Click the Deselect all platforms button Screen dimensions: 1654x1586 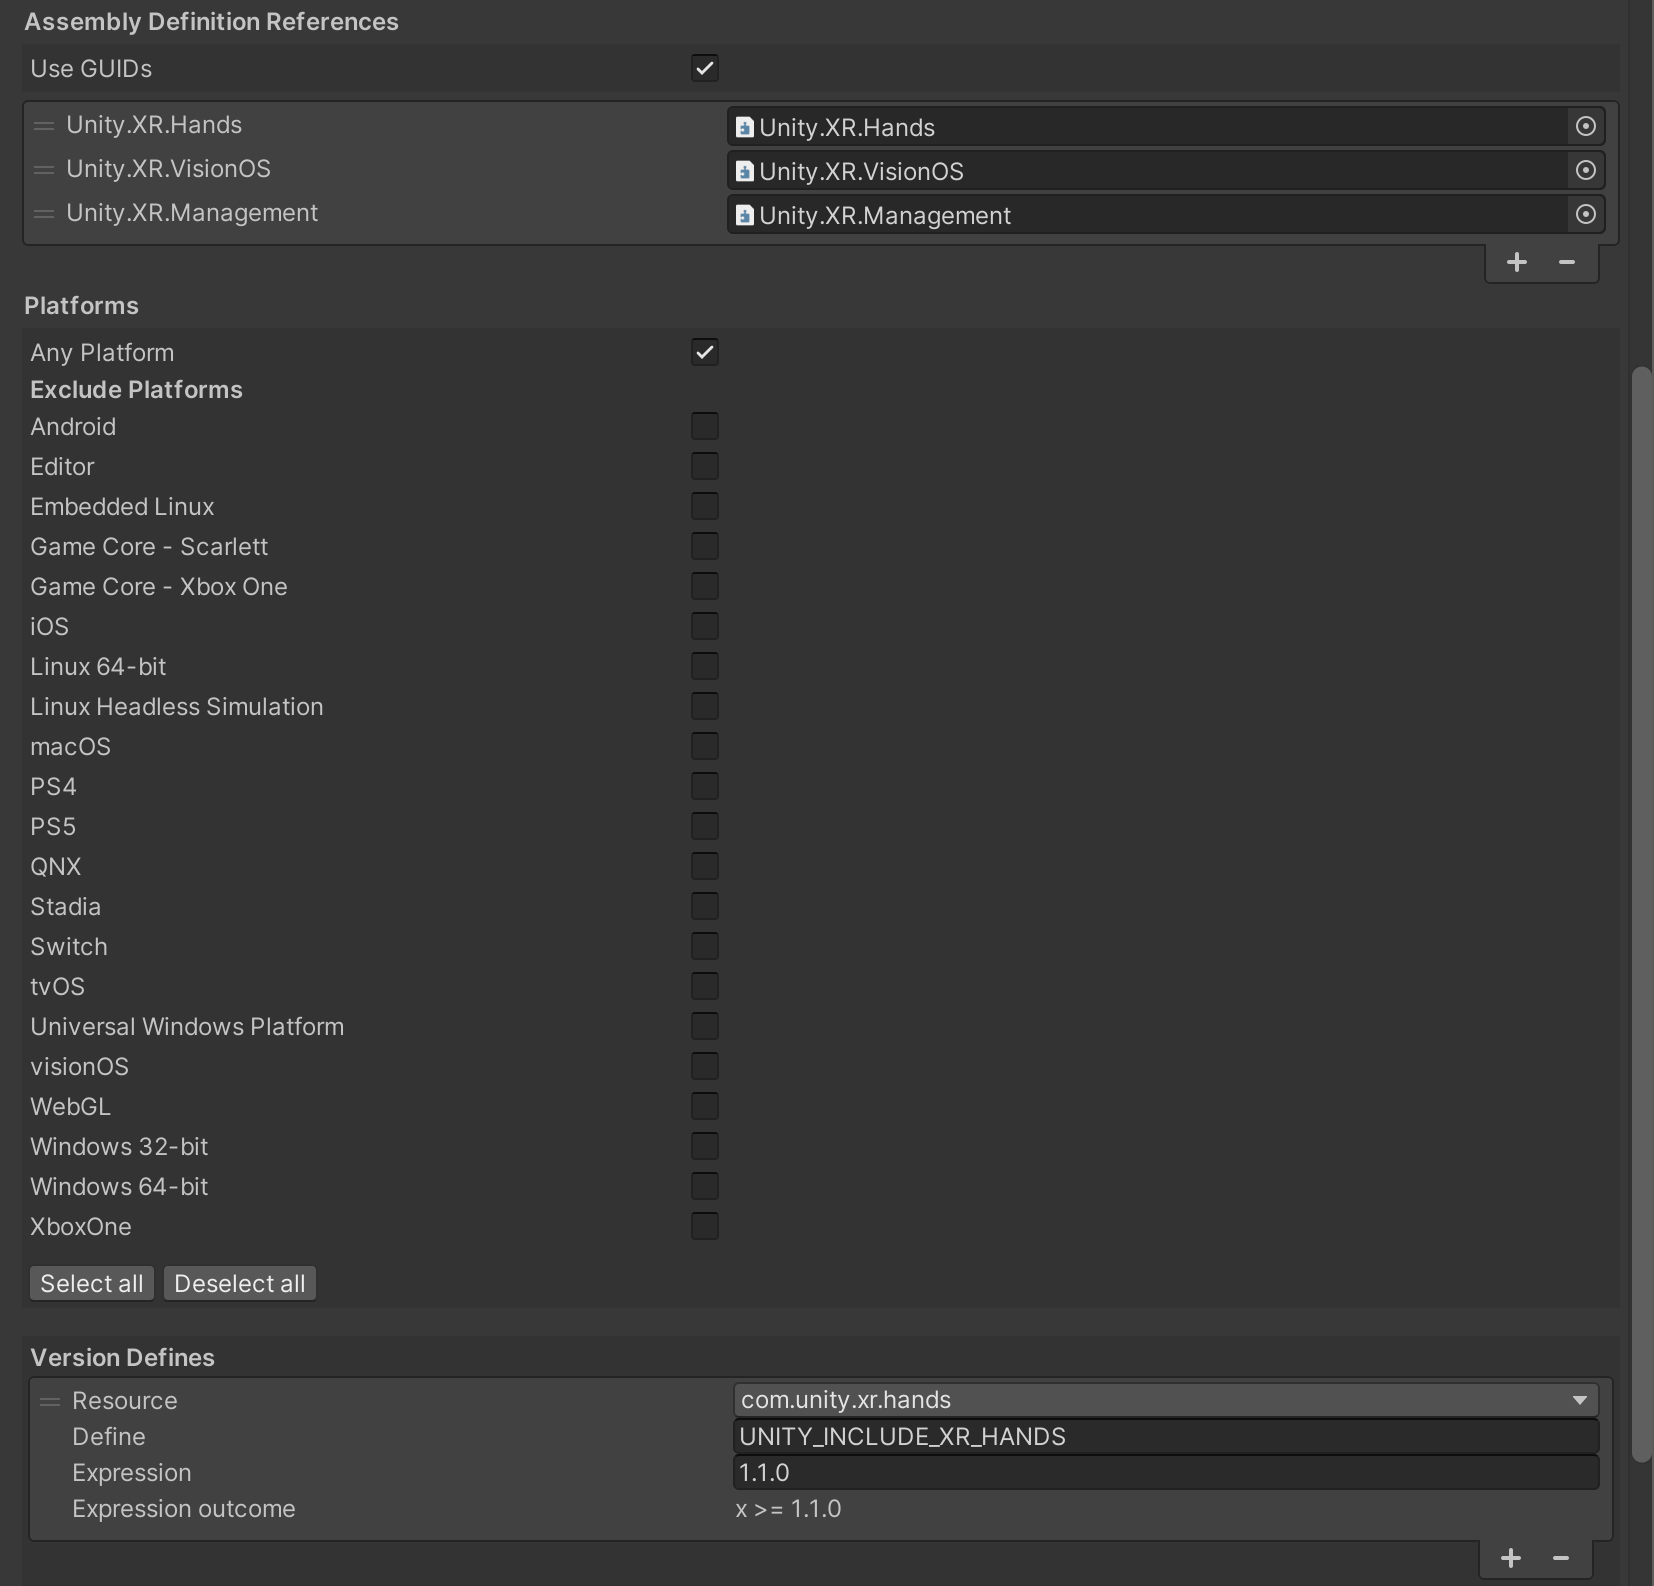point(239,1283)
